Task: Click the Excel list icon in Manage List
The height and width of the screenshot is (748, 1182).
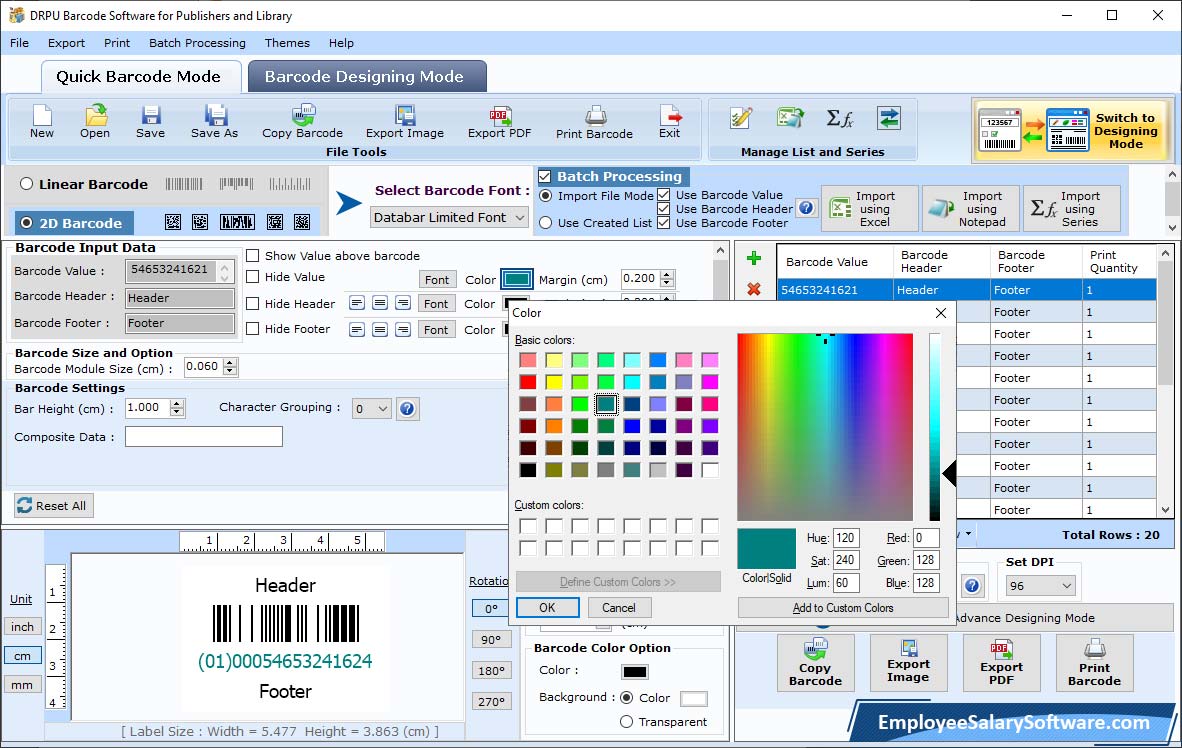Action: 790,118
